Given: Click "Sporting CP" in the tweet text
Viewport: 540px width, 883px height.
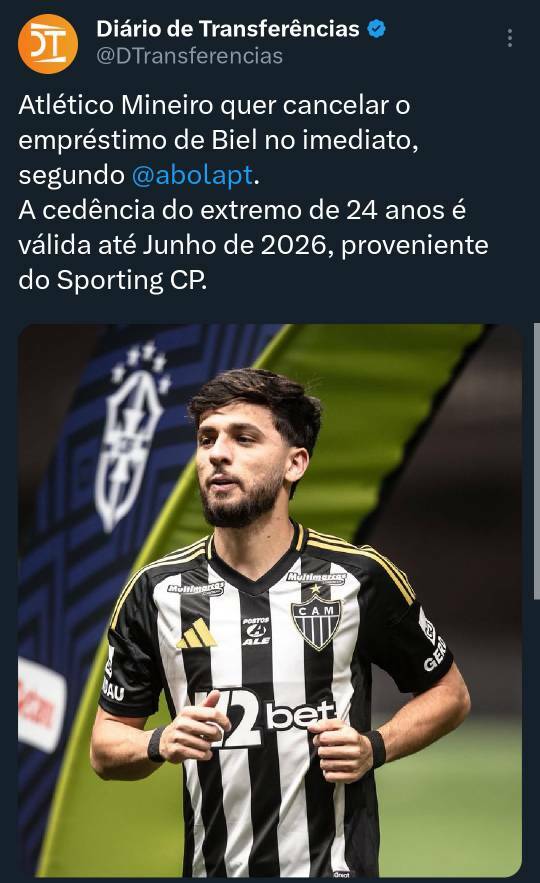Looking at the screenshot, I should click(x=132, y=280).
